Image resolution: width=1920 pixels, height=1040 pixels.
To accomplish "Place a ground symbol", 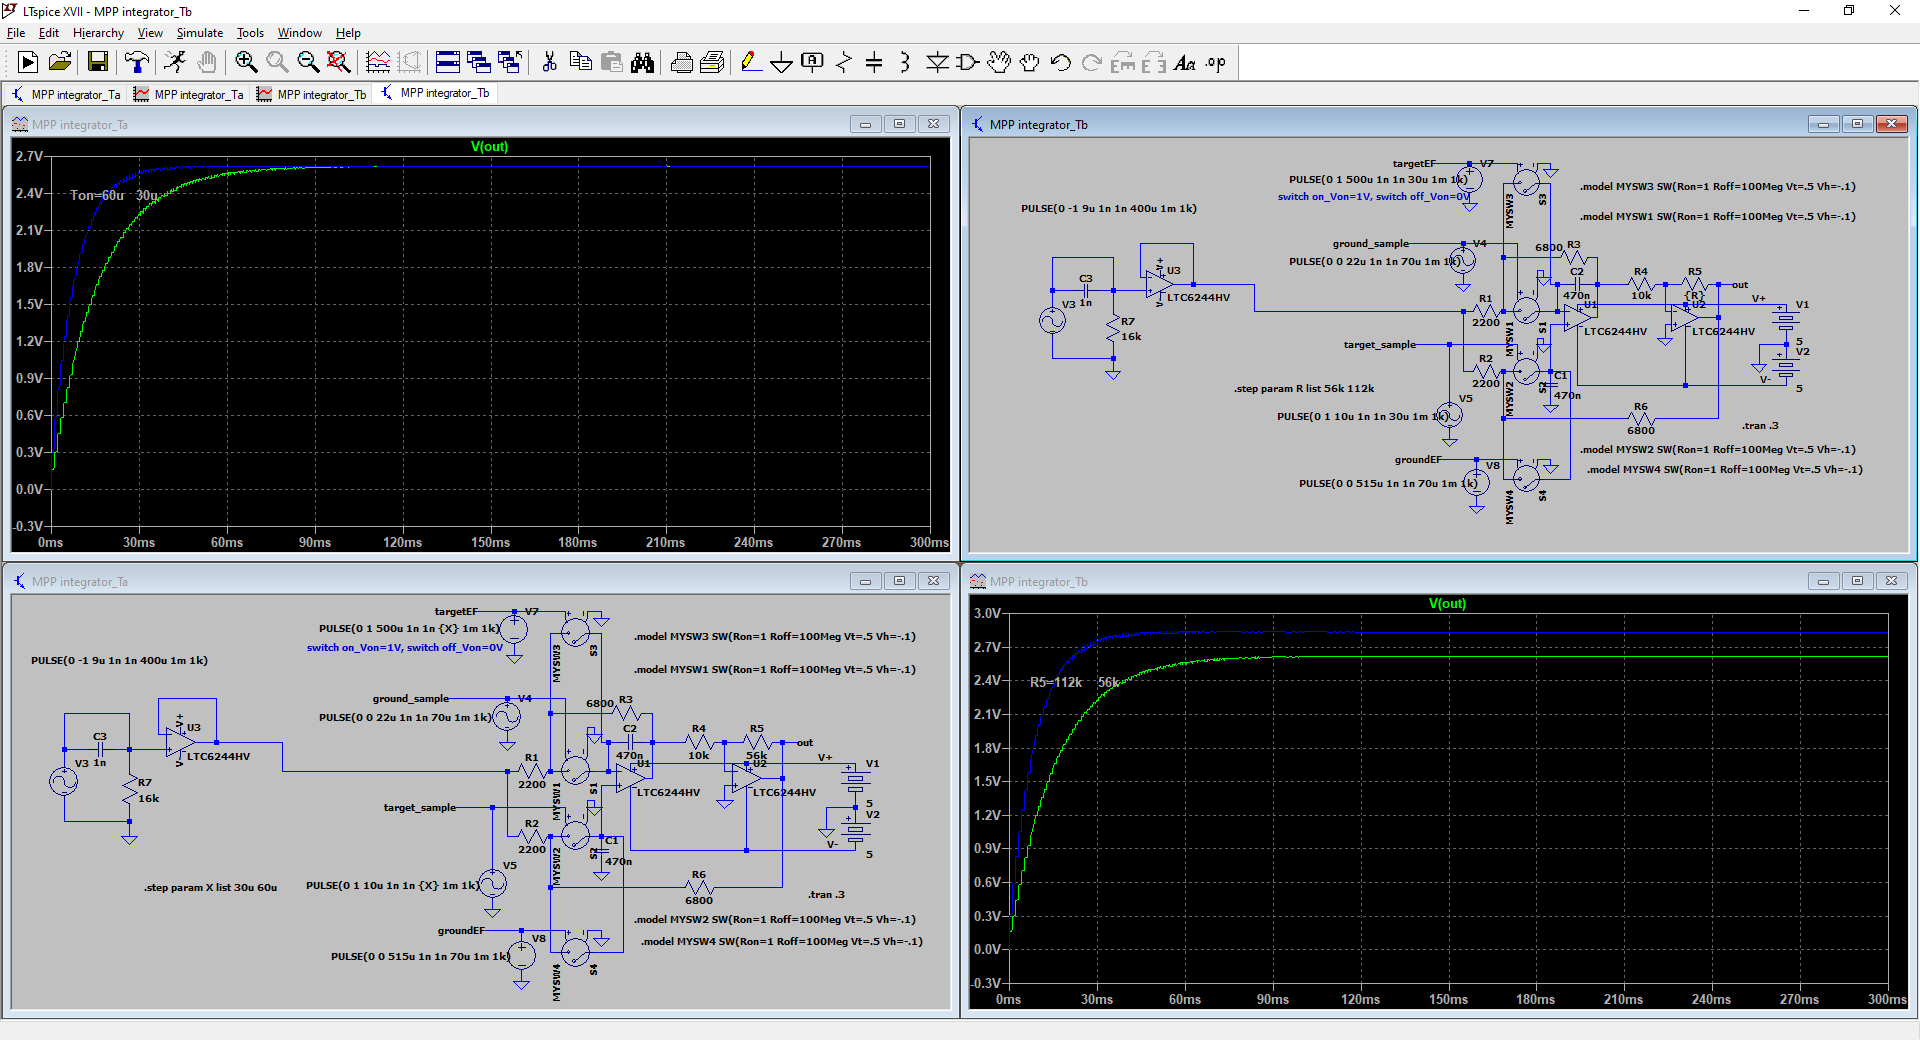I will tap(781, 63).
